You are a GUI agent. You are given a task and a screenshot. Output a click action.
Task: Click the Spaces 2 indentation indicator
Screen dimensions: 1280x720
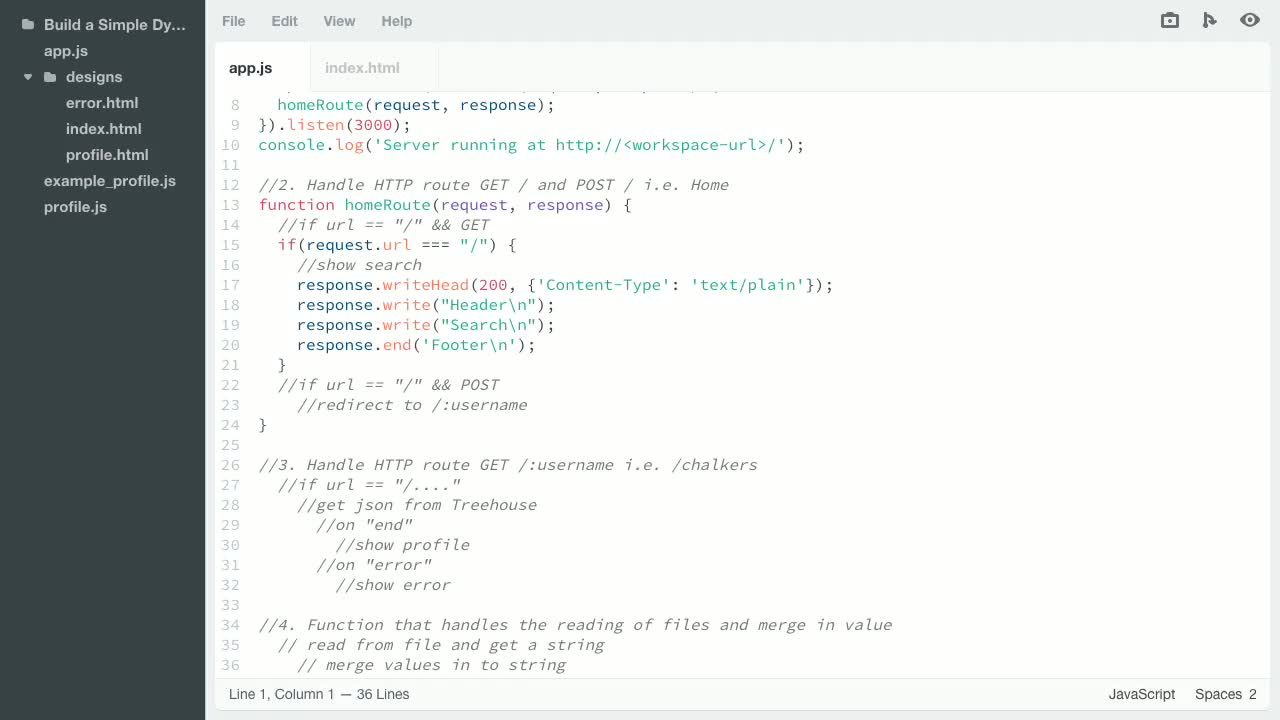[1224, 694]
